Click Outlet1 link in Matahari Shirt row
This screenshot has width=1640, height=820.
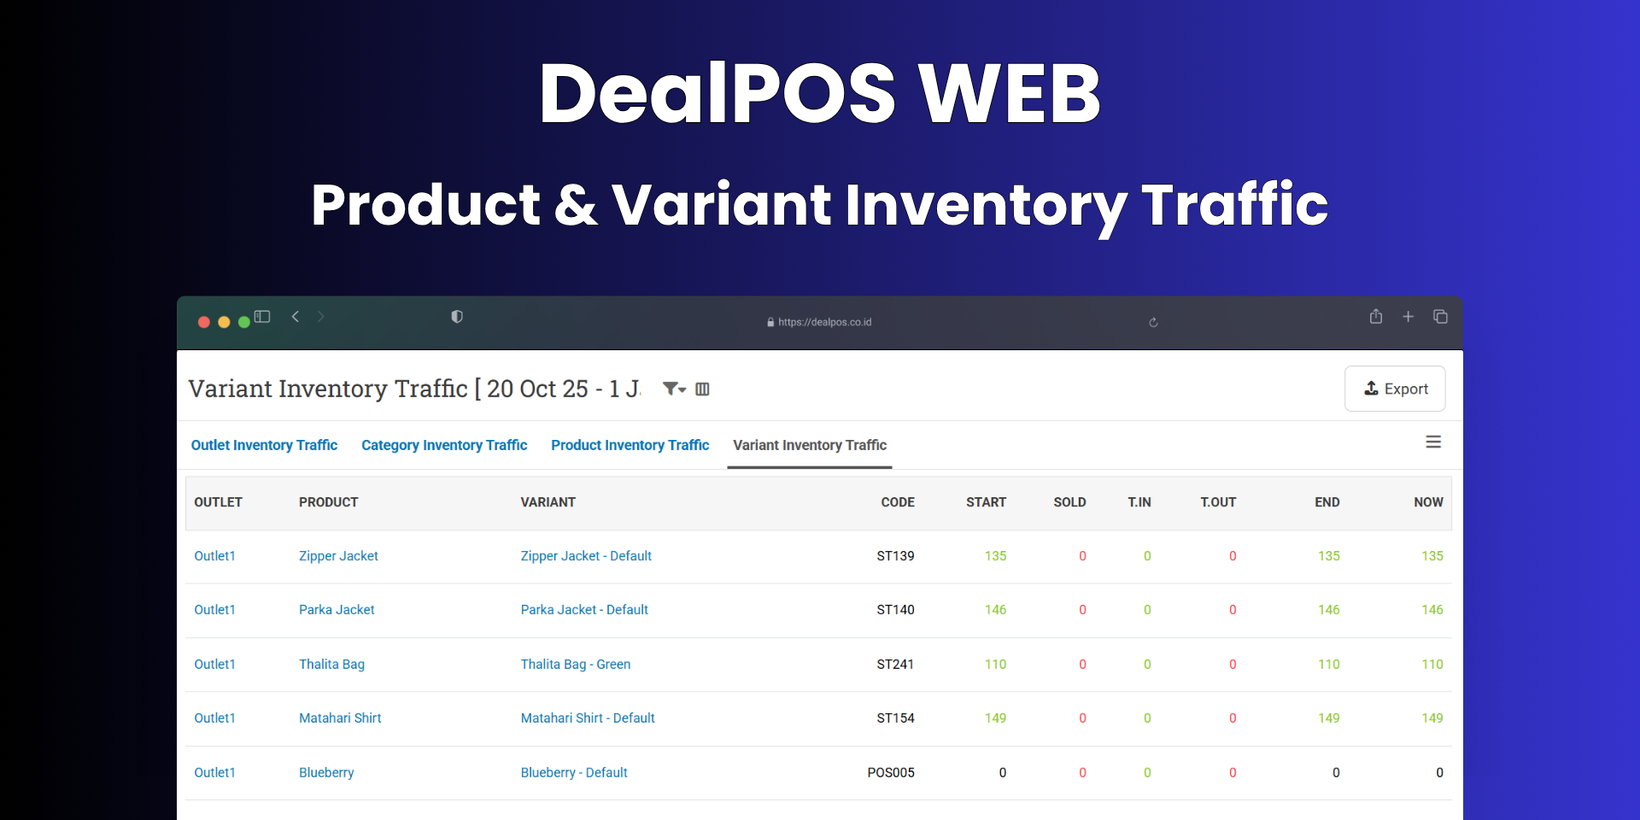[x=215, y=718]
